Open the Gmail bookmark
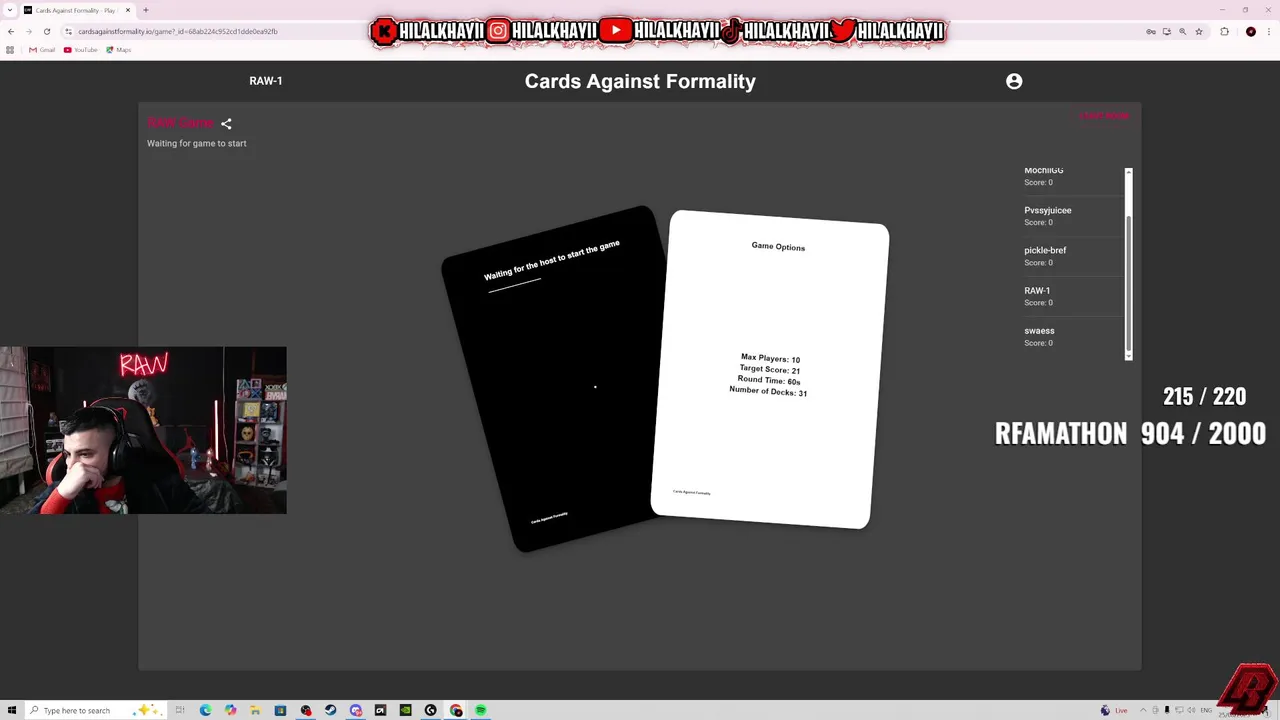The width and height of the screenshot is (1280, 720). pyautogui.click(x=42, y=50)
